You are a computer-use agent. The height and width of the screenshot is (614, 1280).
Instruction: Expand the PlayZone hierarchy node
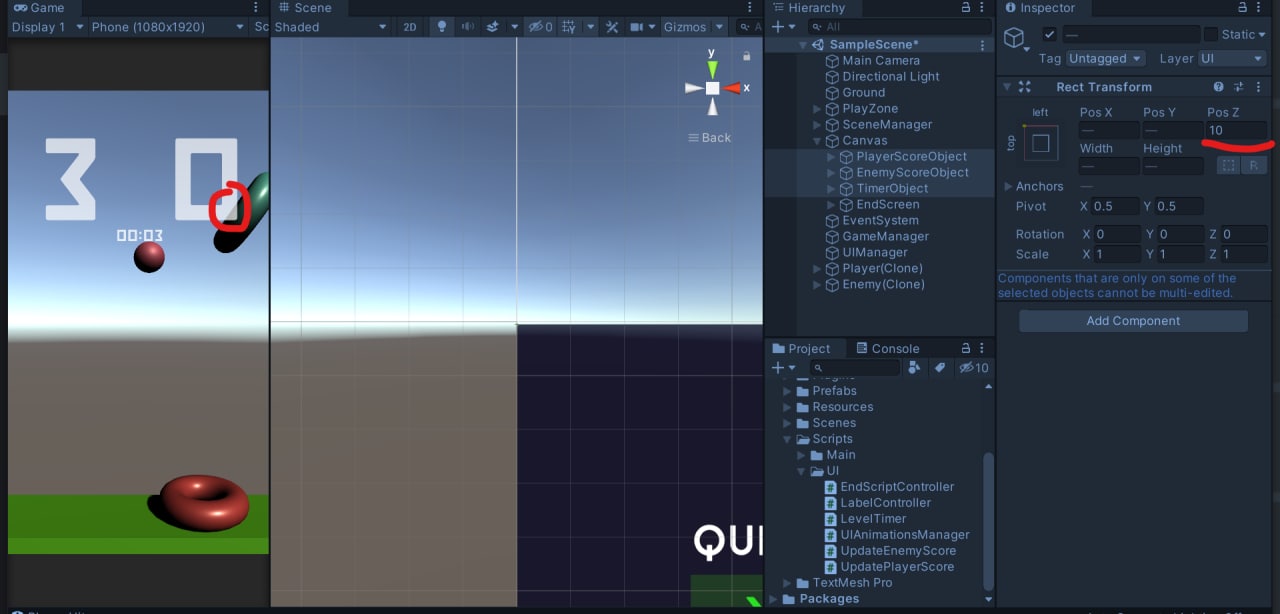[818, 109]
